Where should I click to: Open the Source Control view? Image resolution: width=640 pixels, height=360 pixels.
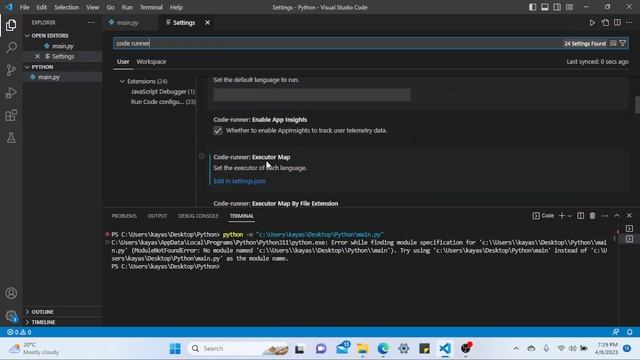click(11, 70)
